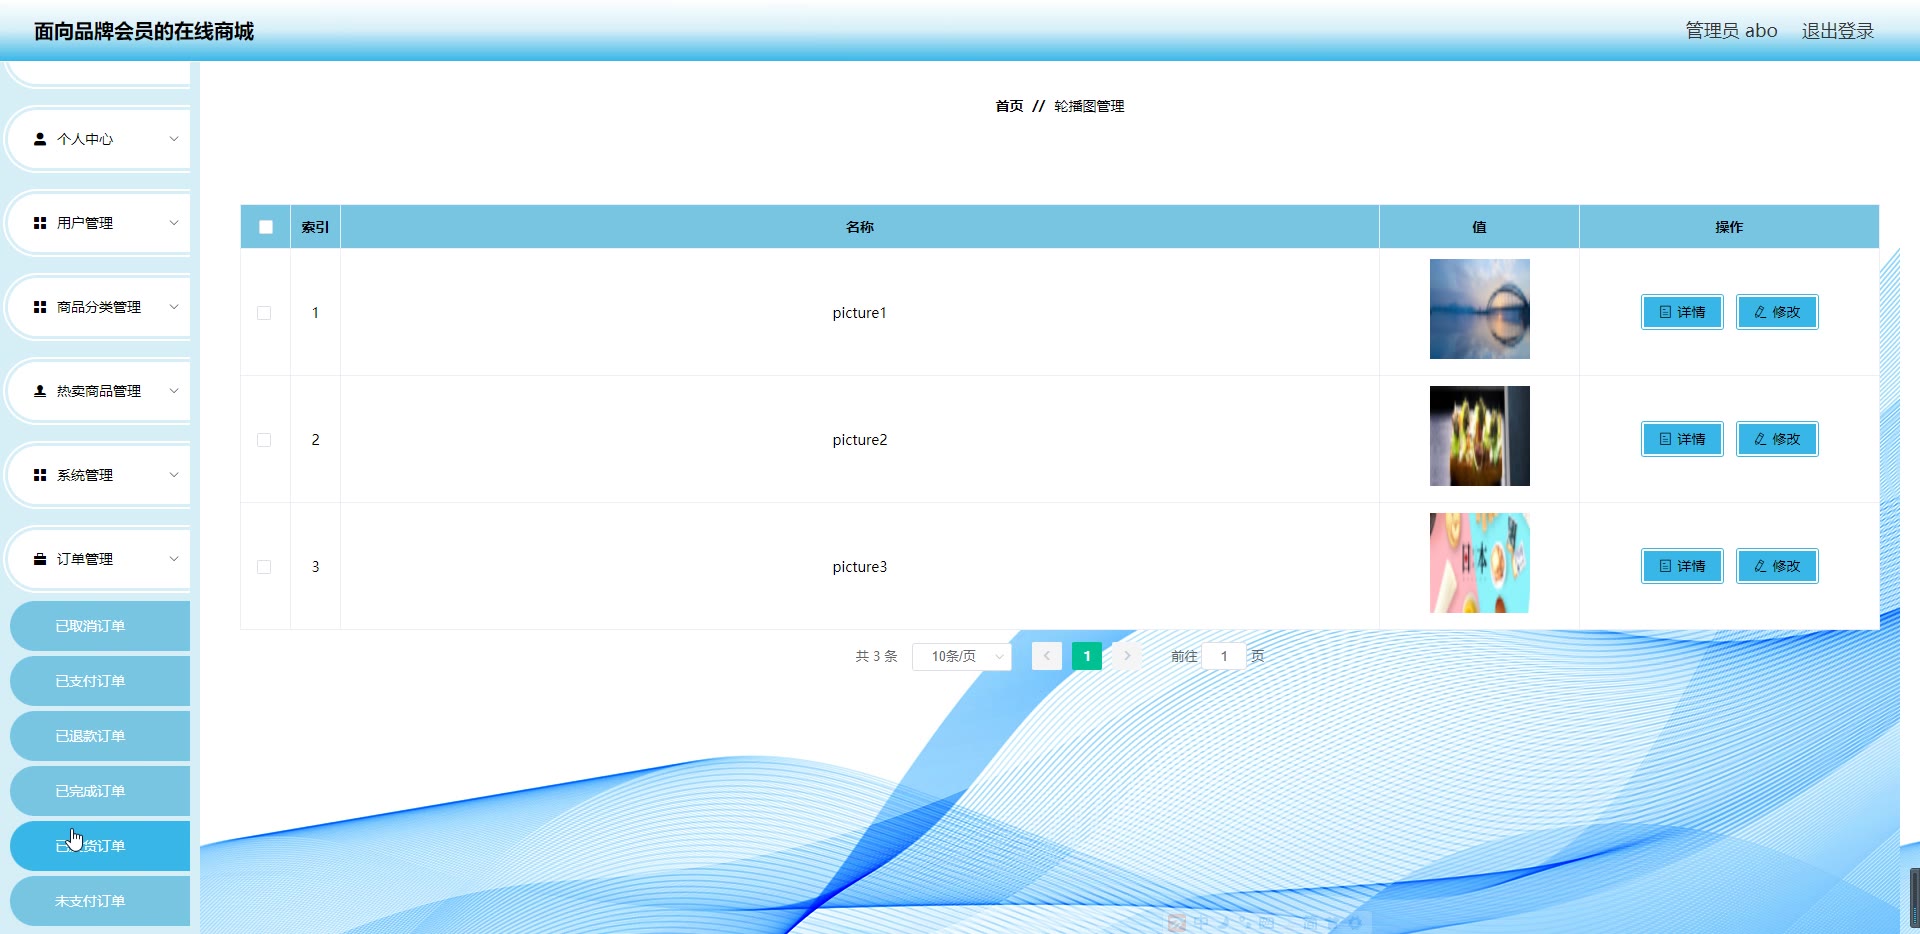Select page 1 in pagination
Screen dimensions: 1920x934
[x=1087, y=656]
